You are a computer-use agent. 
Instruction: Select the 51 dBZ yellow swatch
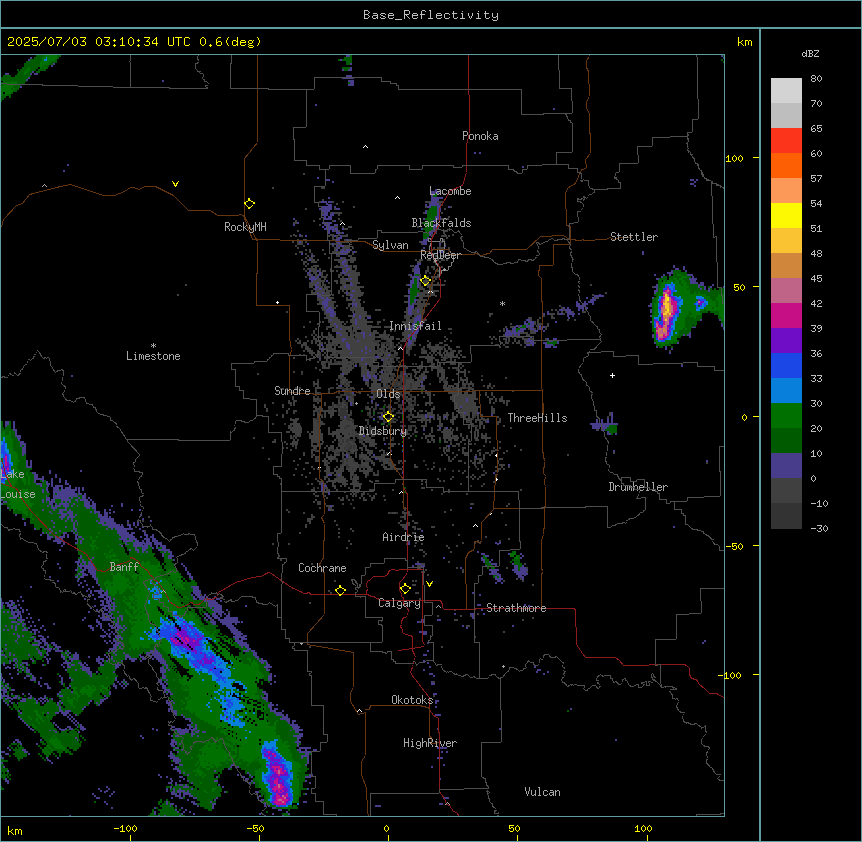786,215
